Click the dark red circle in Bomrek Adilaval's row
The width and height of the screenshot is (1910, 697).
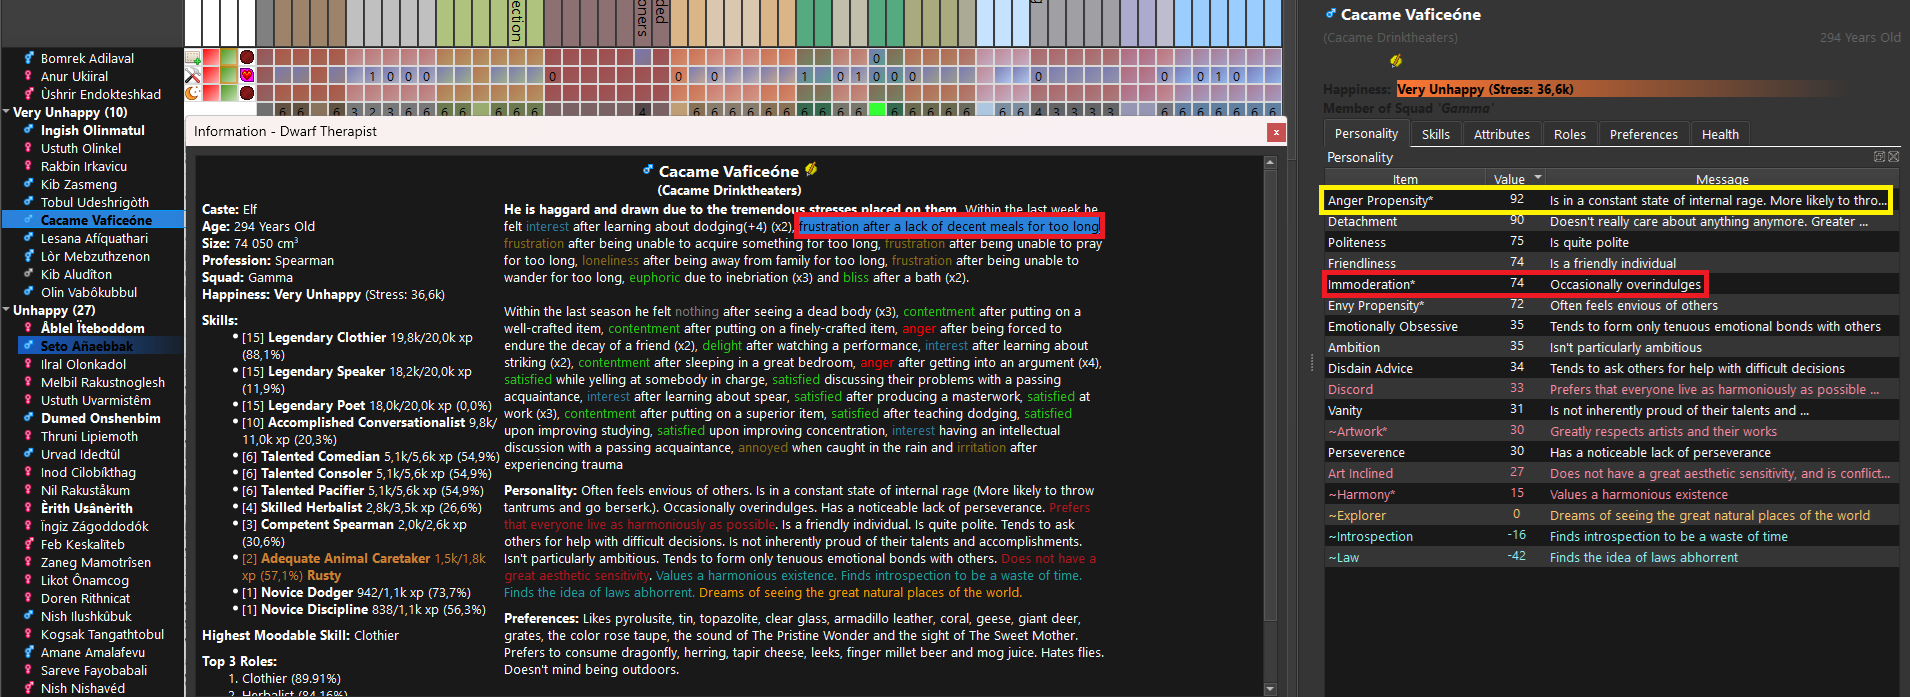(247, 57)
